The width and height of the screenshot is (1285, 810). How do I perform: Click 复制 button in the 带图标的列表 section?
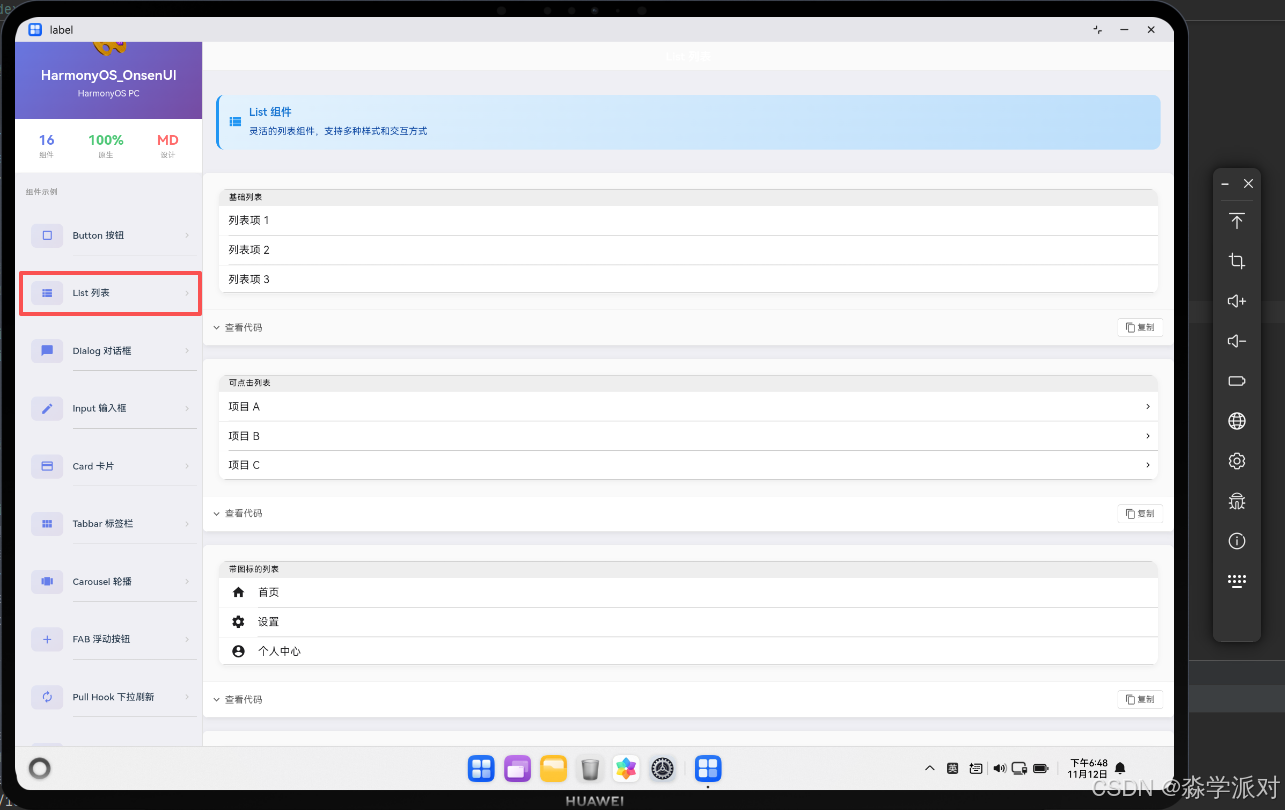tap(1139, 699)
